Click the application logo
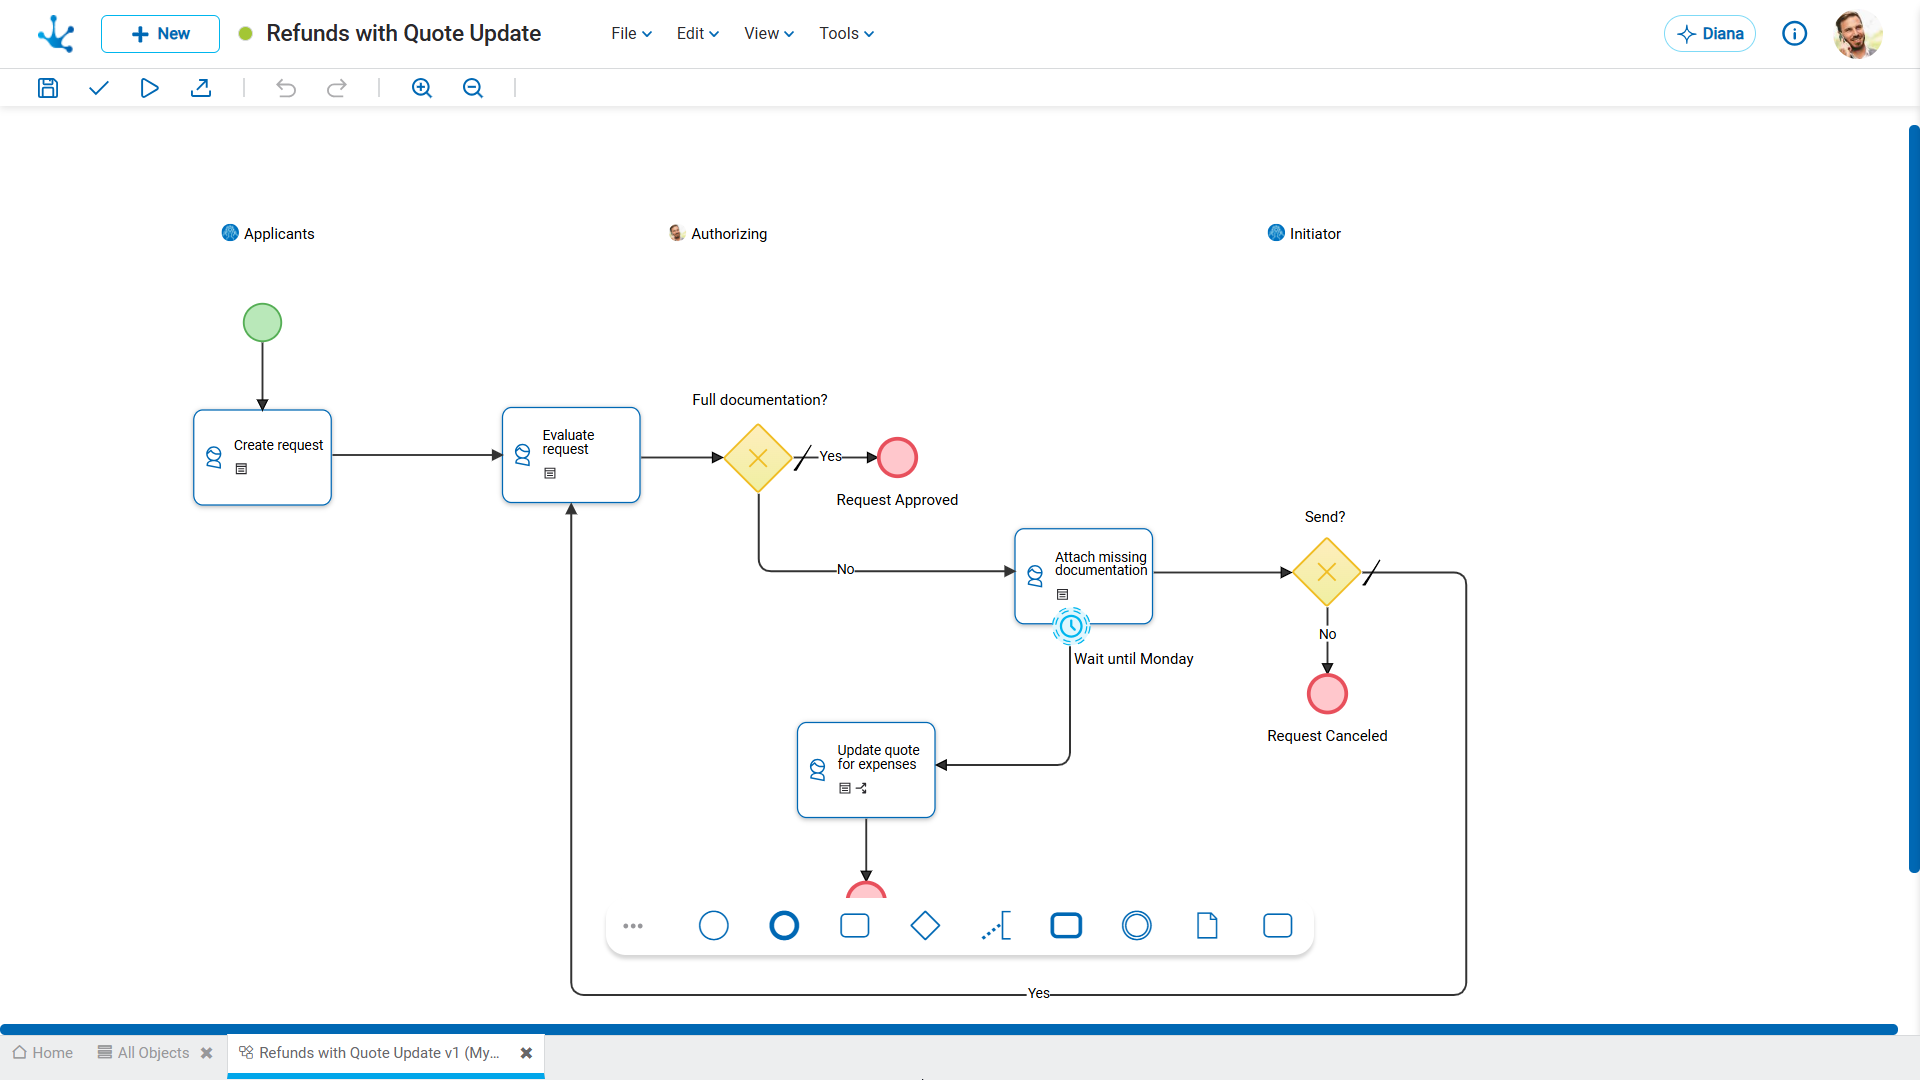This screenshot has height=1080, width=1920. (x=56, y=34)
